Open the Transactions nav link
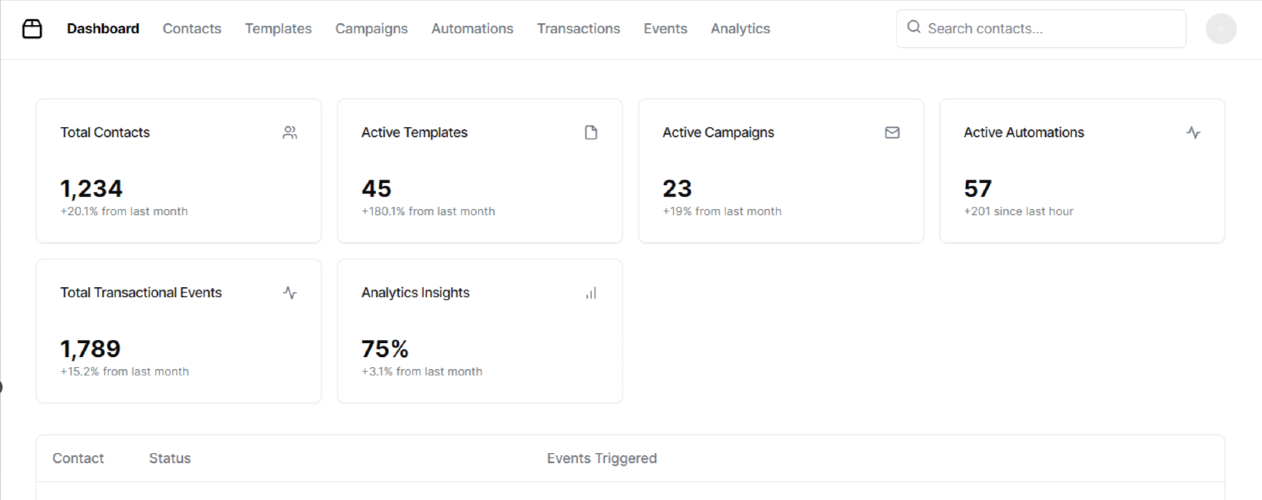Viewport: 1262px width, 500px height. coord(578,29)
